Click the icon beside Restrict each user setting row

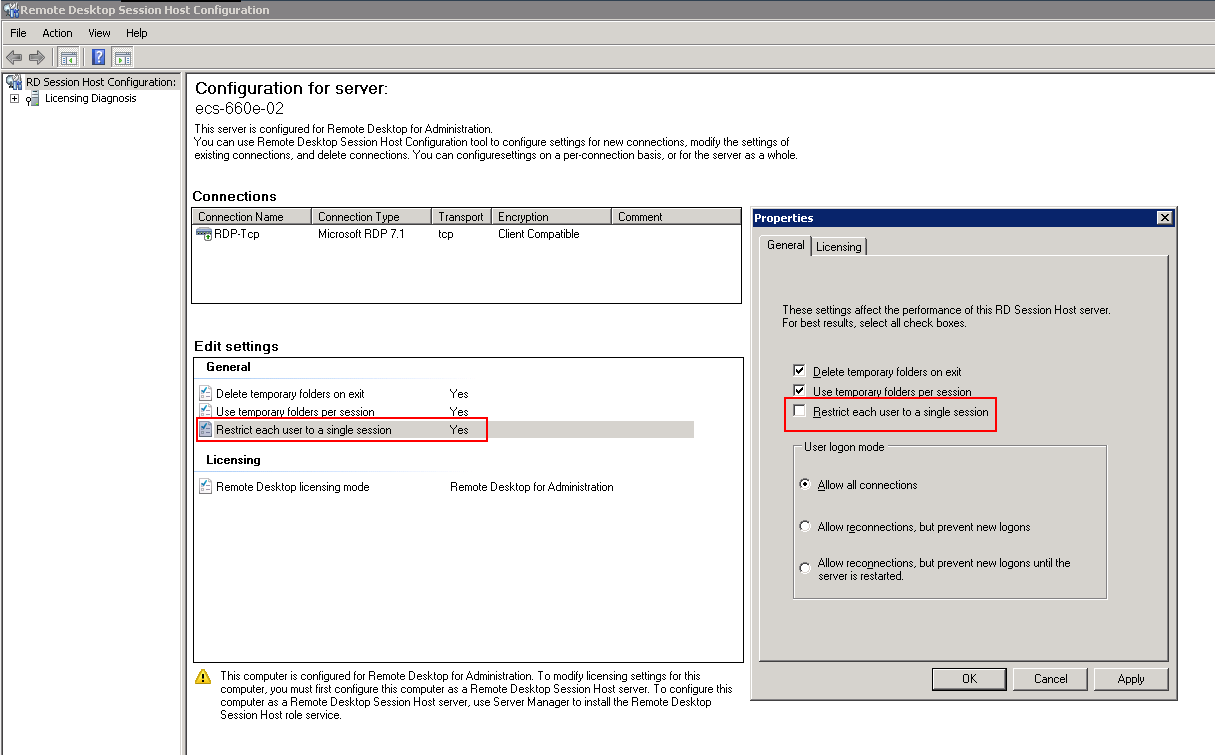click(x=206, y=430)
